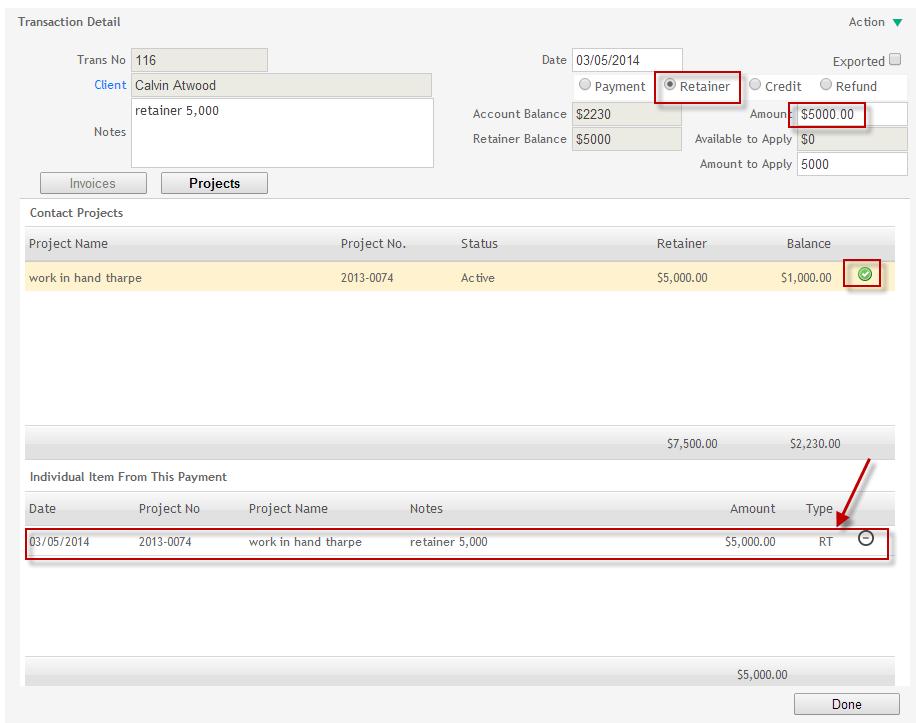Switch to the Invoices tab
Viewport: 916px width, 723px height.
coord(93,183)
